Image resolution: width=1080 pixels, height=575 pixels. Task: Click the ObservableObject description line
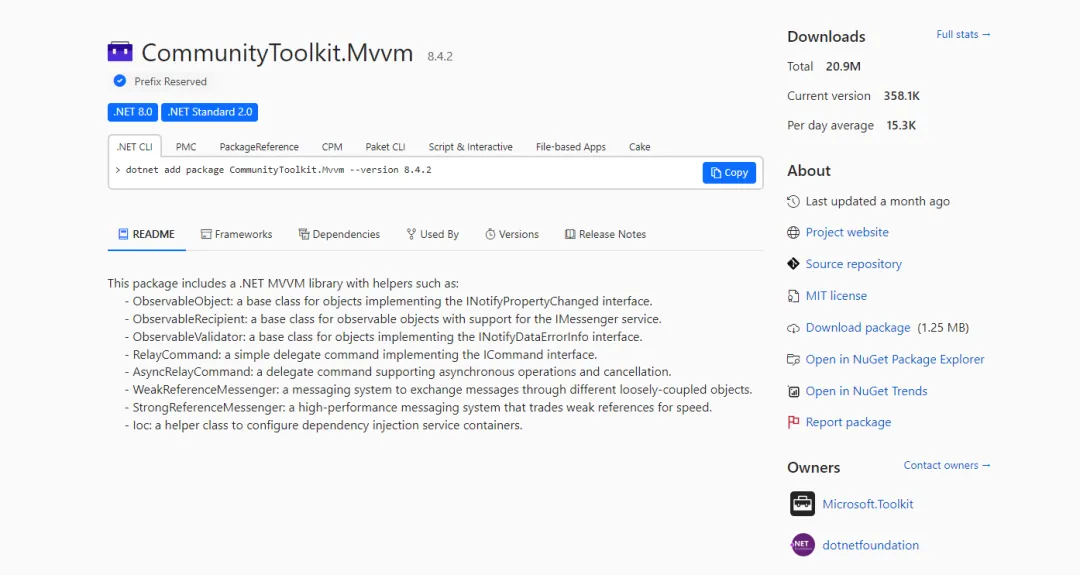pyautogui.click(x=388, y=302)
